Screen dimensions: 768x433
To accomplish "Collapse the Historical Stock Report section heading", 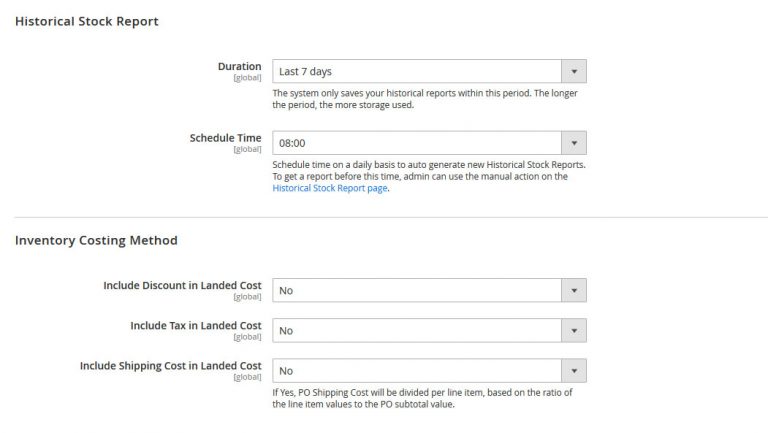I will [x=87, y=21].
